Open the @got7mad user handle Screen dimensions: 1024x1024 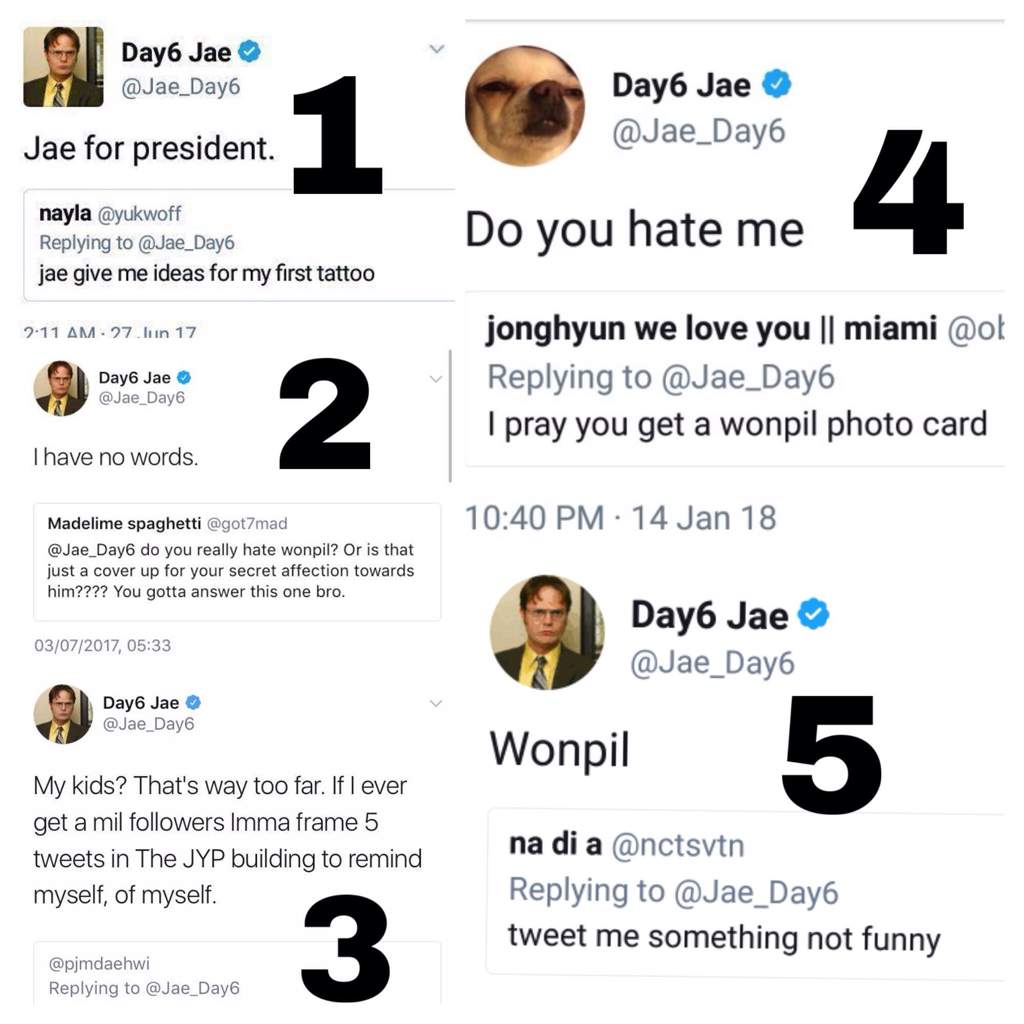point(247,523)
